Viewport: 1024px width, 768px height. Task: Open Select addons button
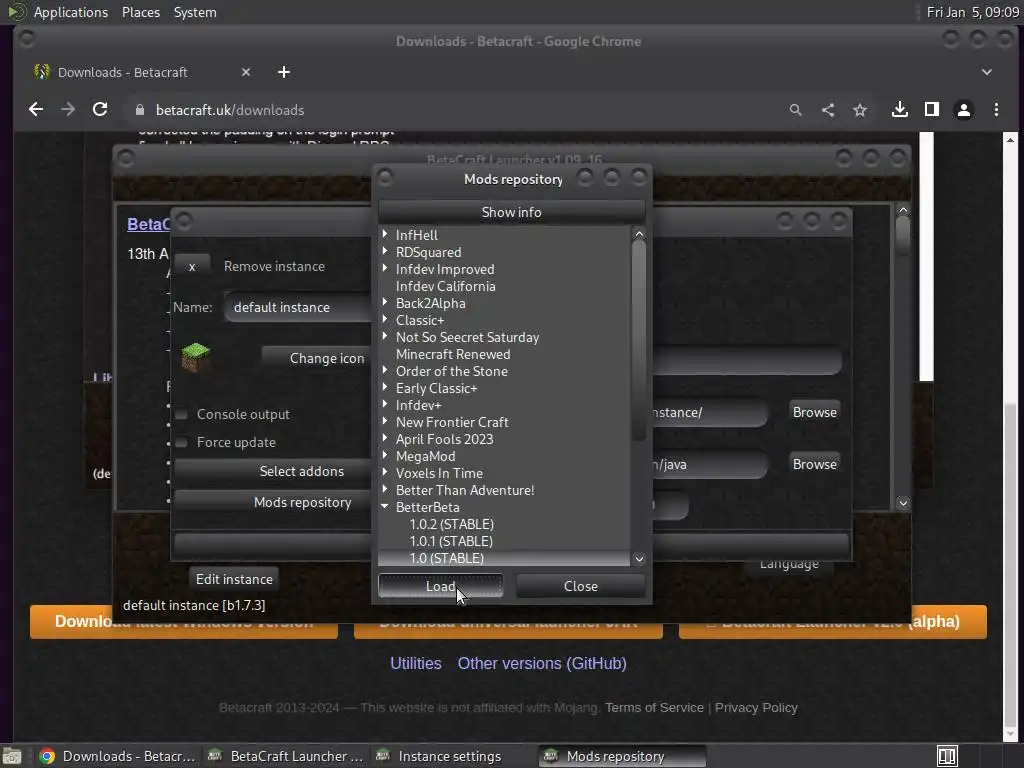273,471
